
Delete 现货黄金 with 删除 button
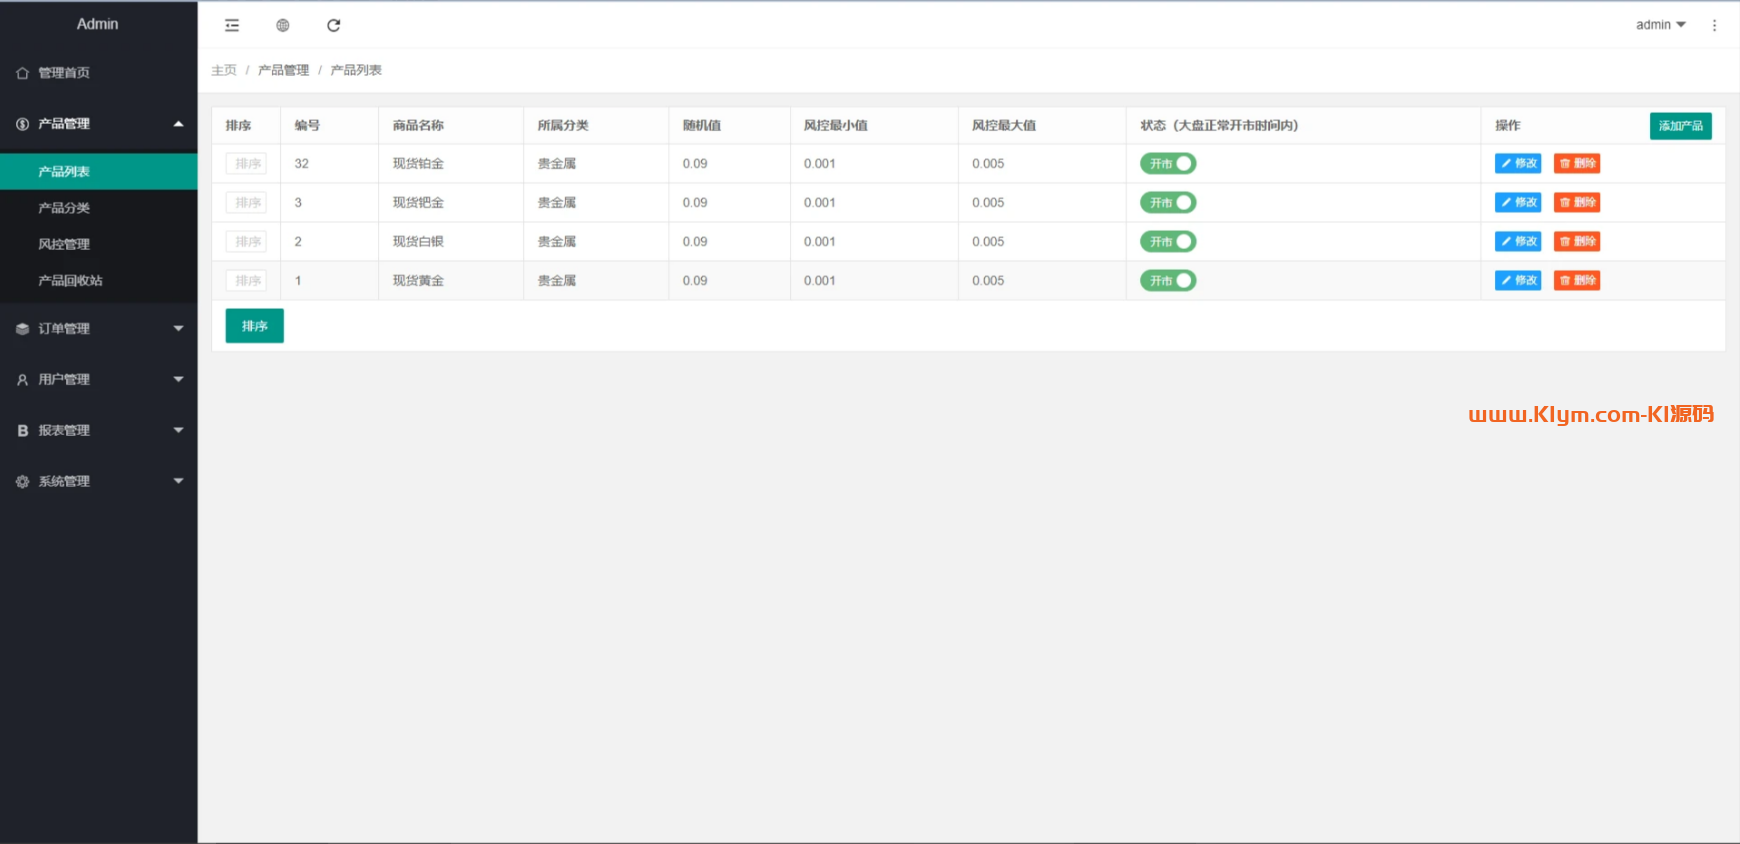pos(1577,280)
